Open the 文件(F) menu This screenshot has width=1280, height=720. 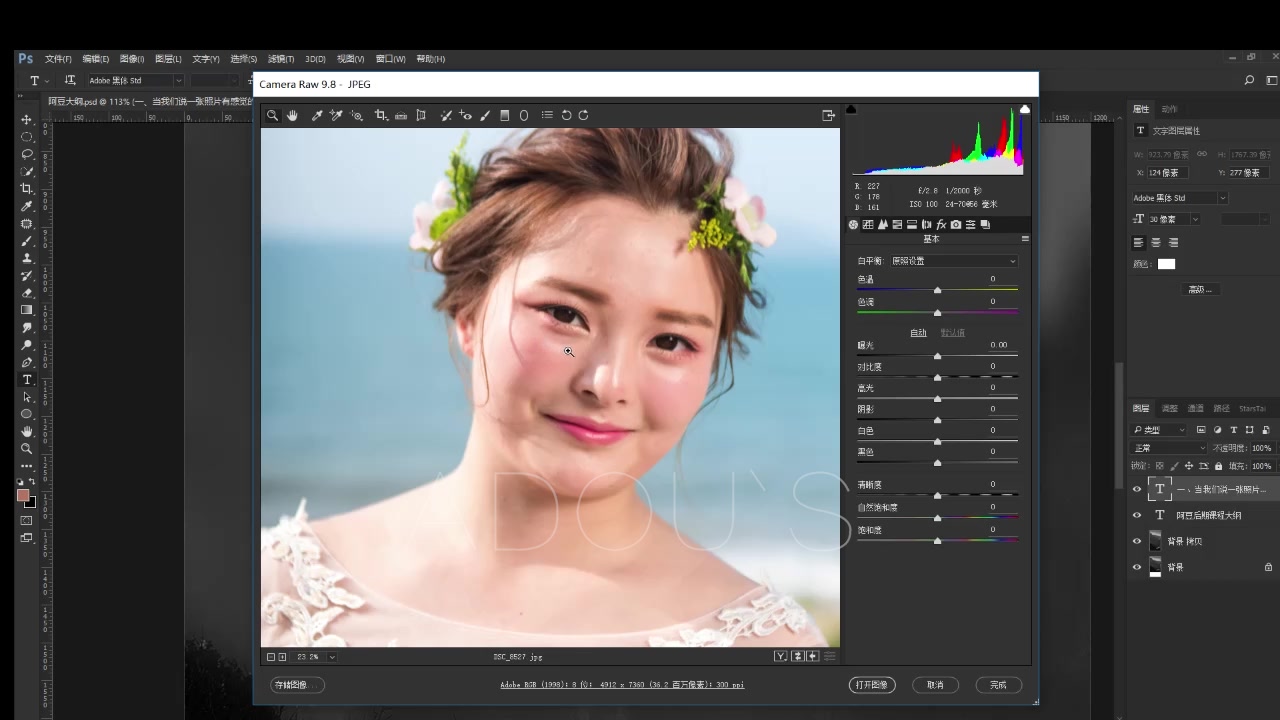click(58, 59)
